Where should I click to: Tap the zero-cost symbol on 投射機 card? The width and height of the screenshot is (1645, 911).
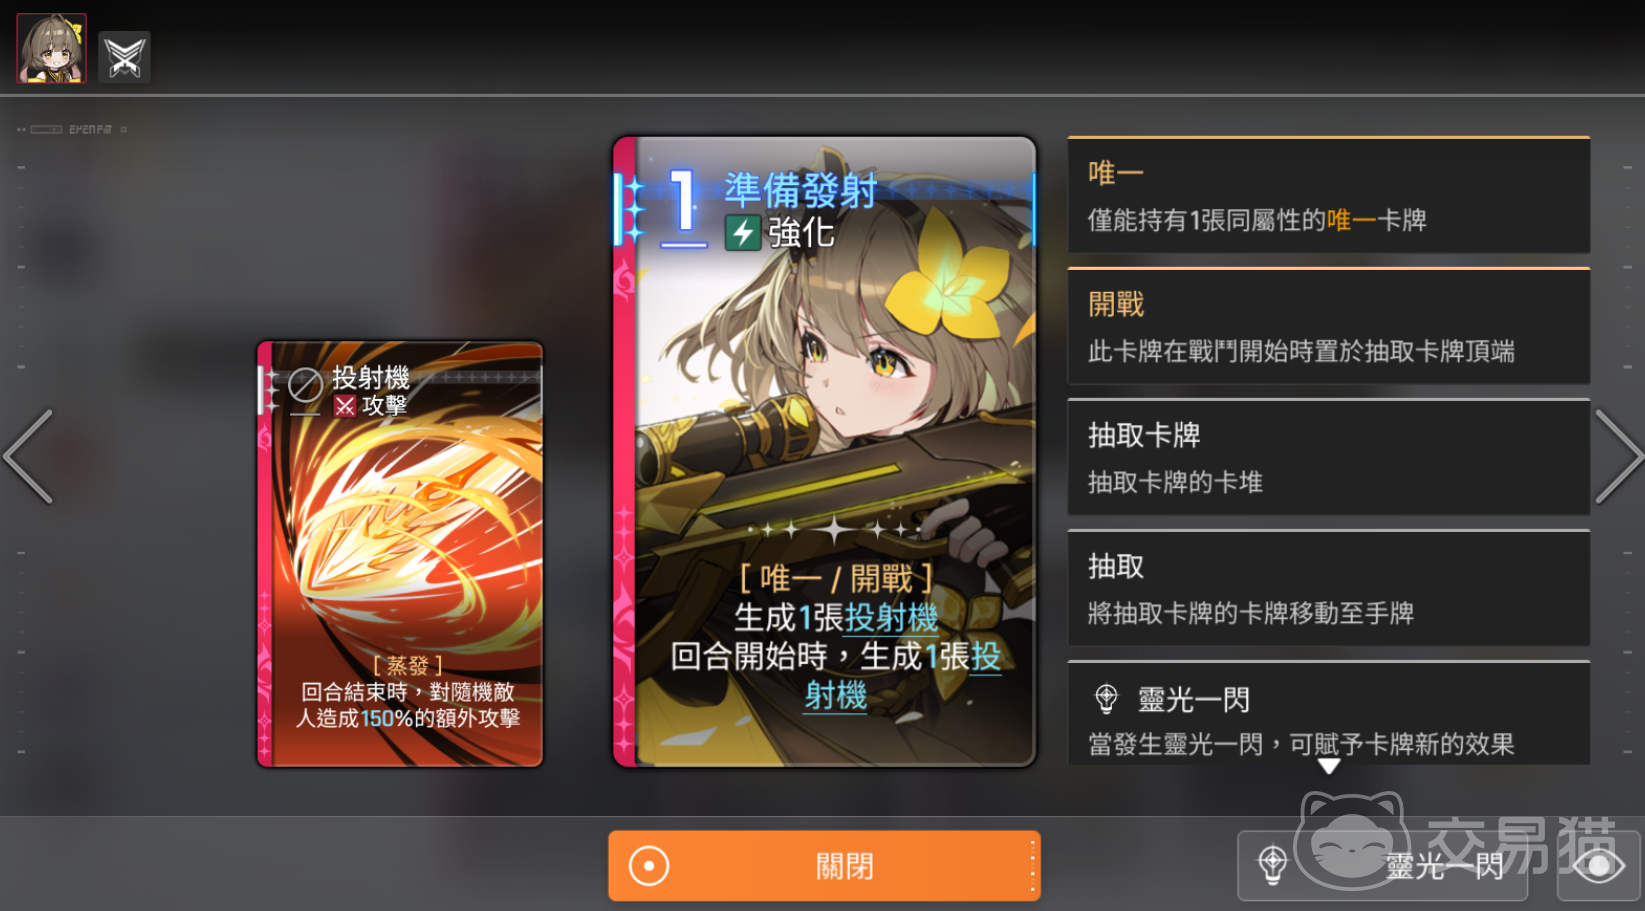coord(305,385)
